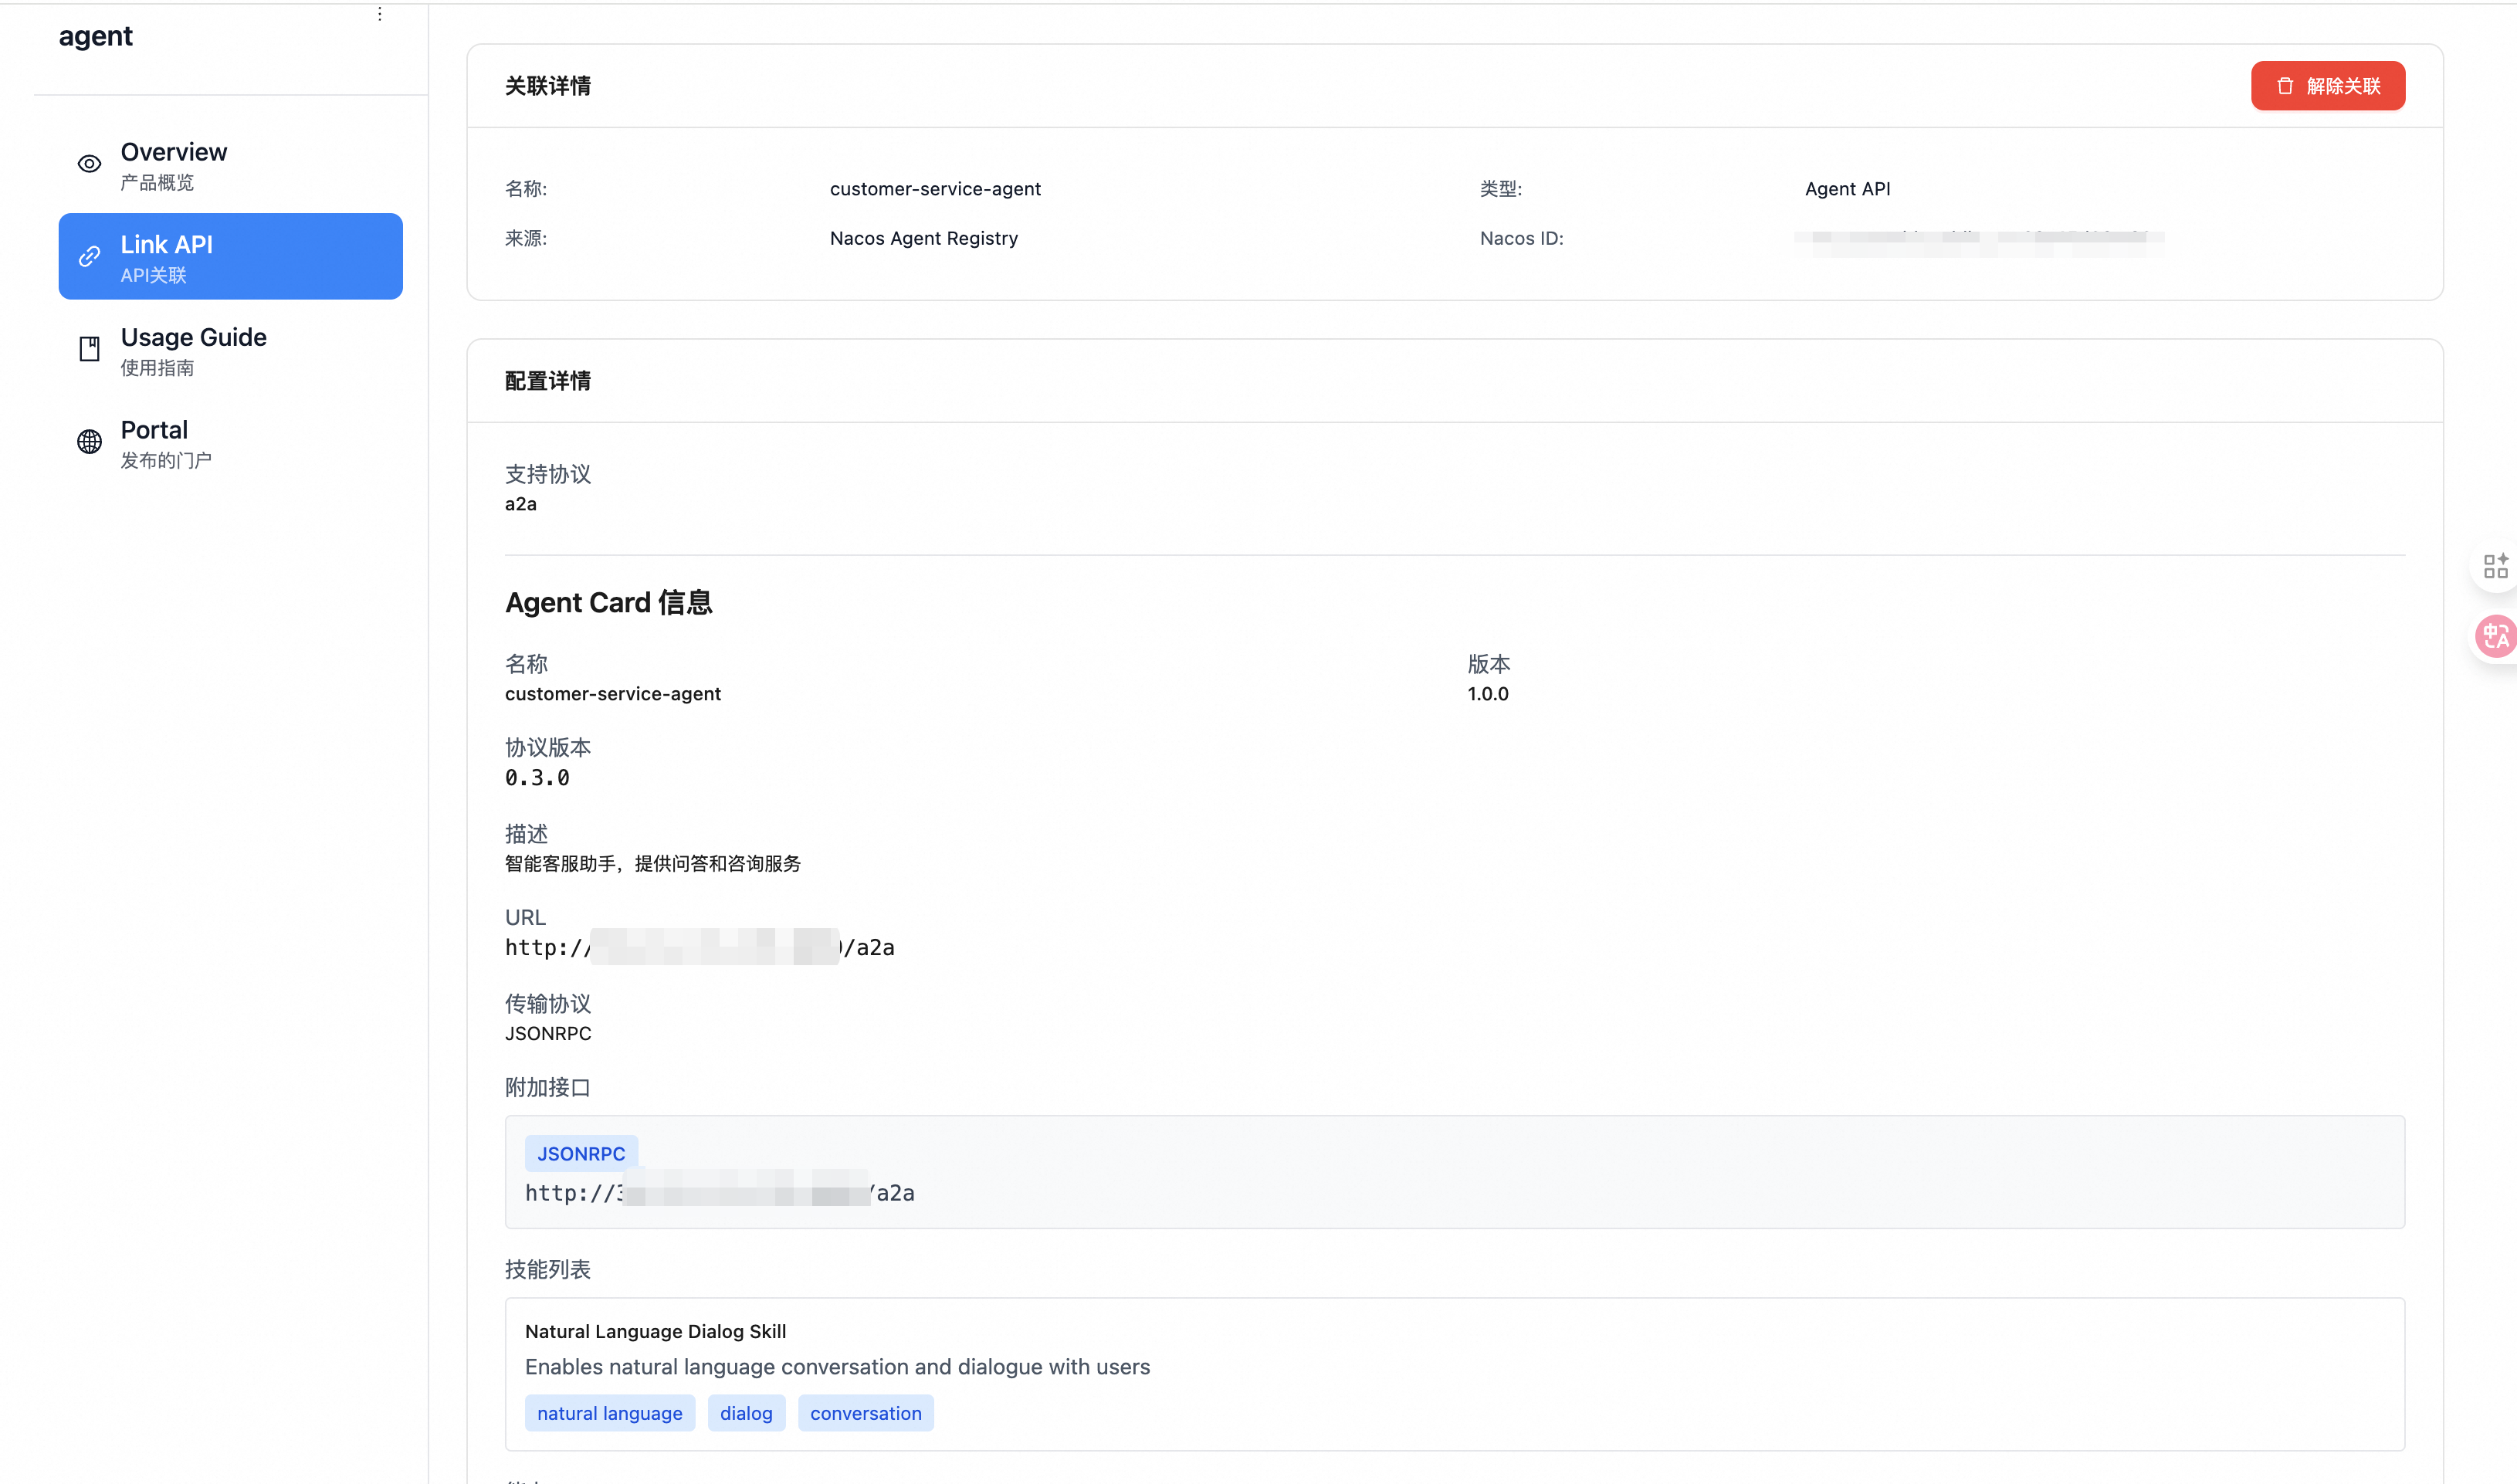Click the Overview eye icon
The image size is (2517, 1484).
point(89,164)
